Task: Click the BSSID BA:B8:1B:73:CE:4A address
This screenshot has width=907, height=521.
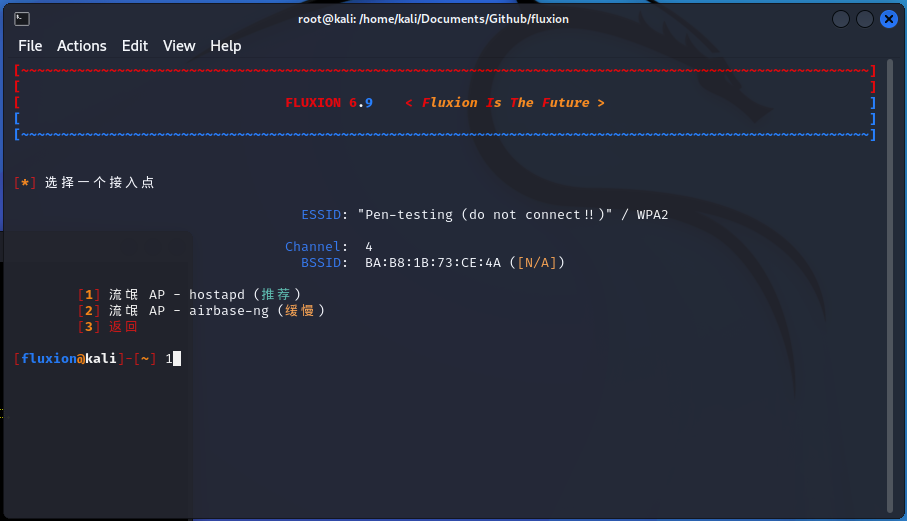Action: (433, 263)
